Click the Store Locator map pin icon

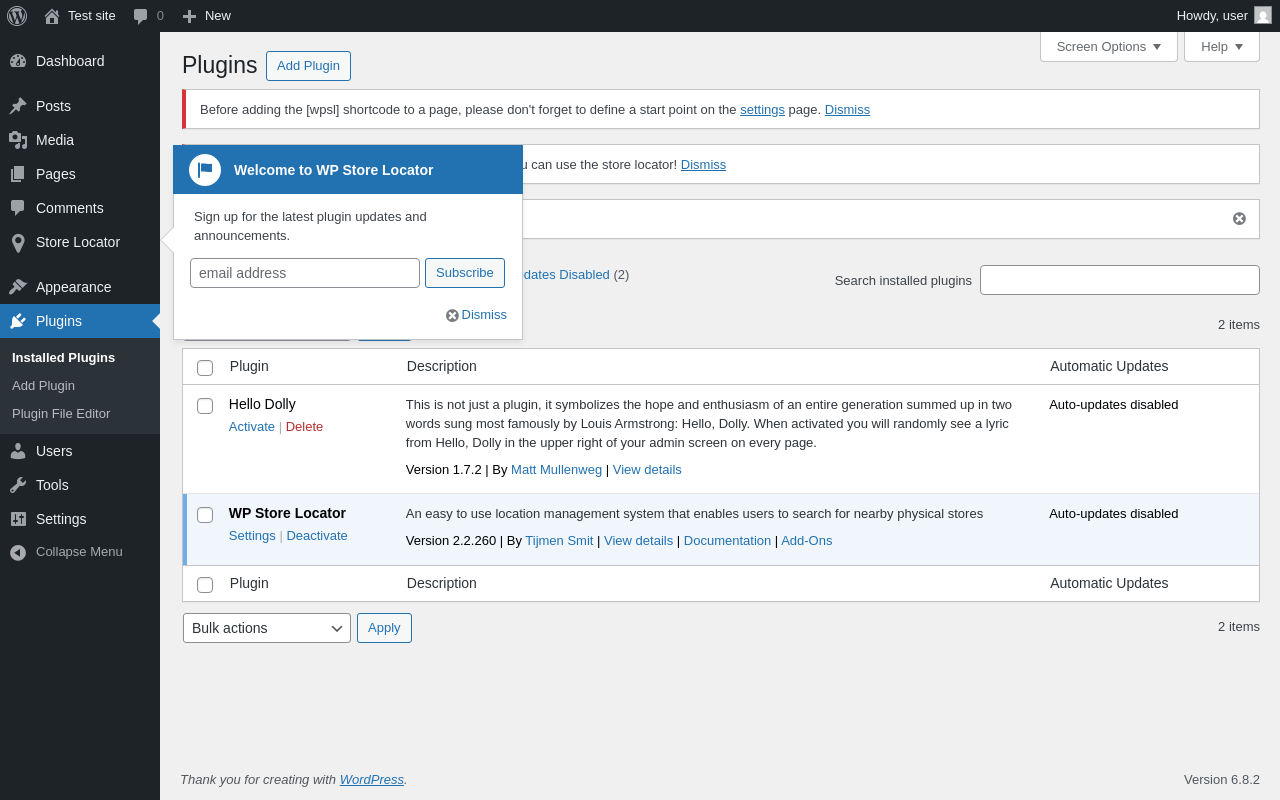[x=18, y=242]
